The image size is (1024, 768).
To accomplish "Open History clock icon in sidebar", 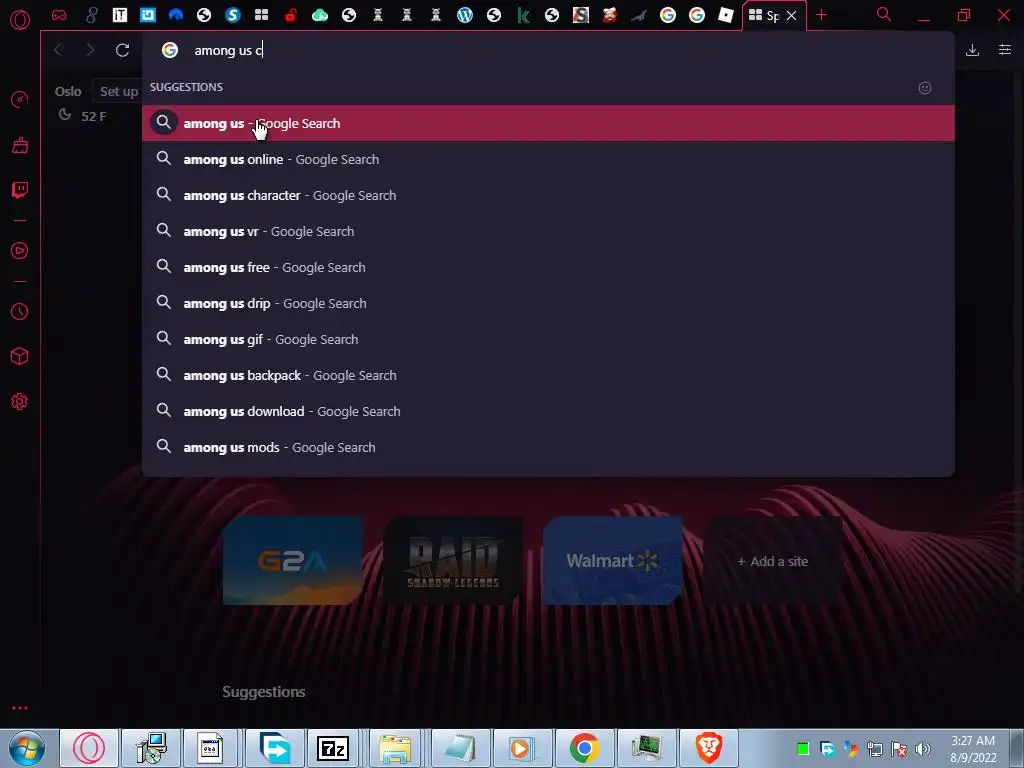I will (20, 312).
